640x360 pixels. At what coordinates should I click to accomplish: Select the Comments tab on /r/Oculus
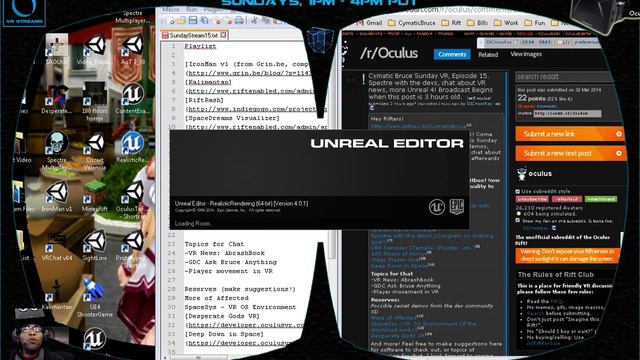coord(452,54)
